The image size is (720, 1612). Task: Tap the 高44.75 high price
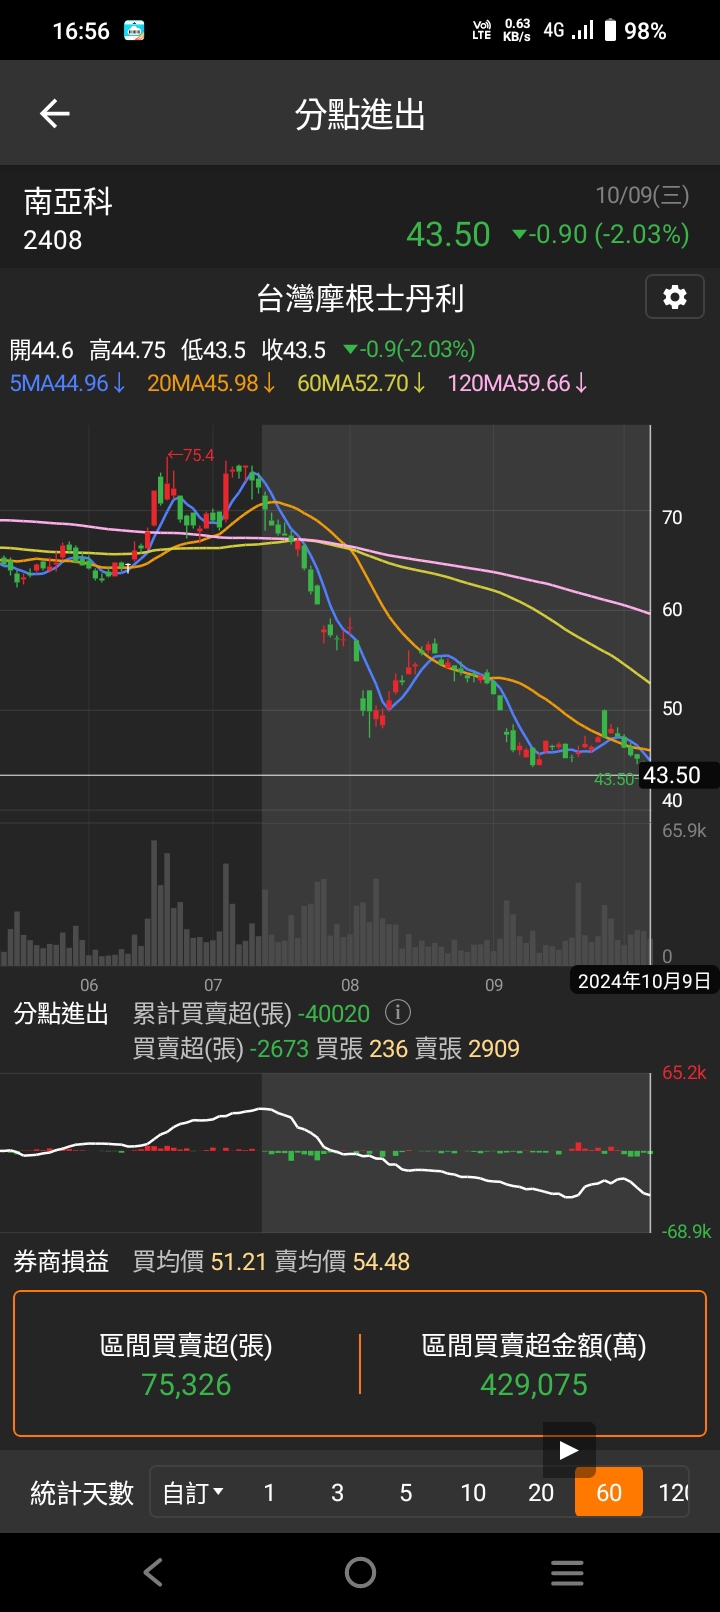127,350
